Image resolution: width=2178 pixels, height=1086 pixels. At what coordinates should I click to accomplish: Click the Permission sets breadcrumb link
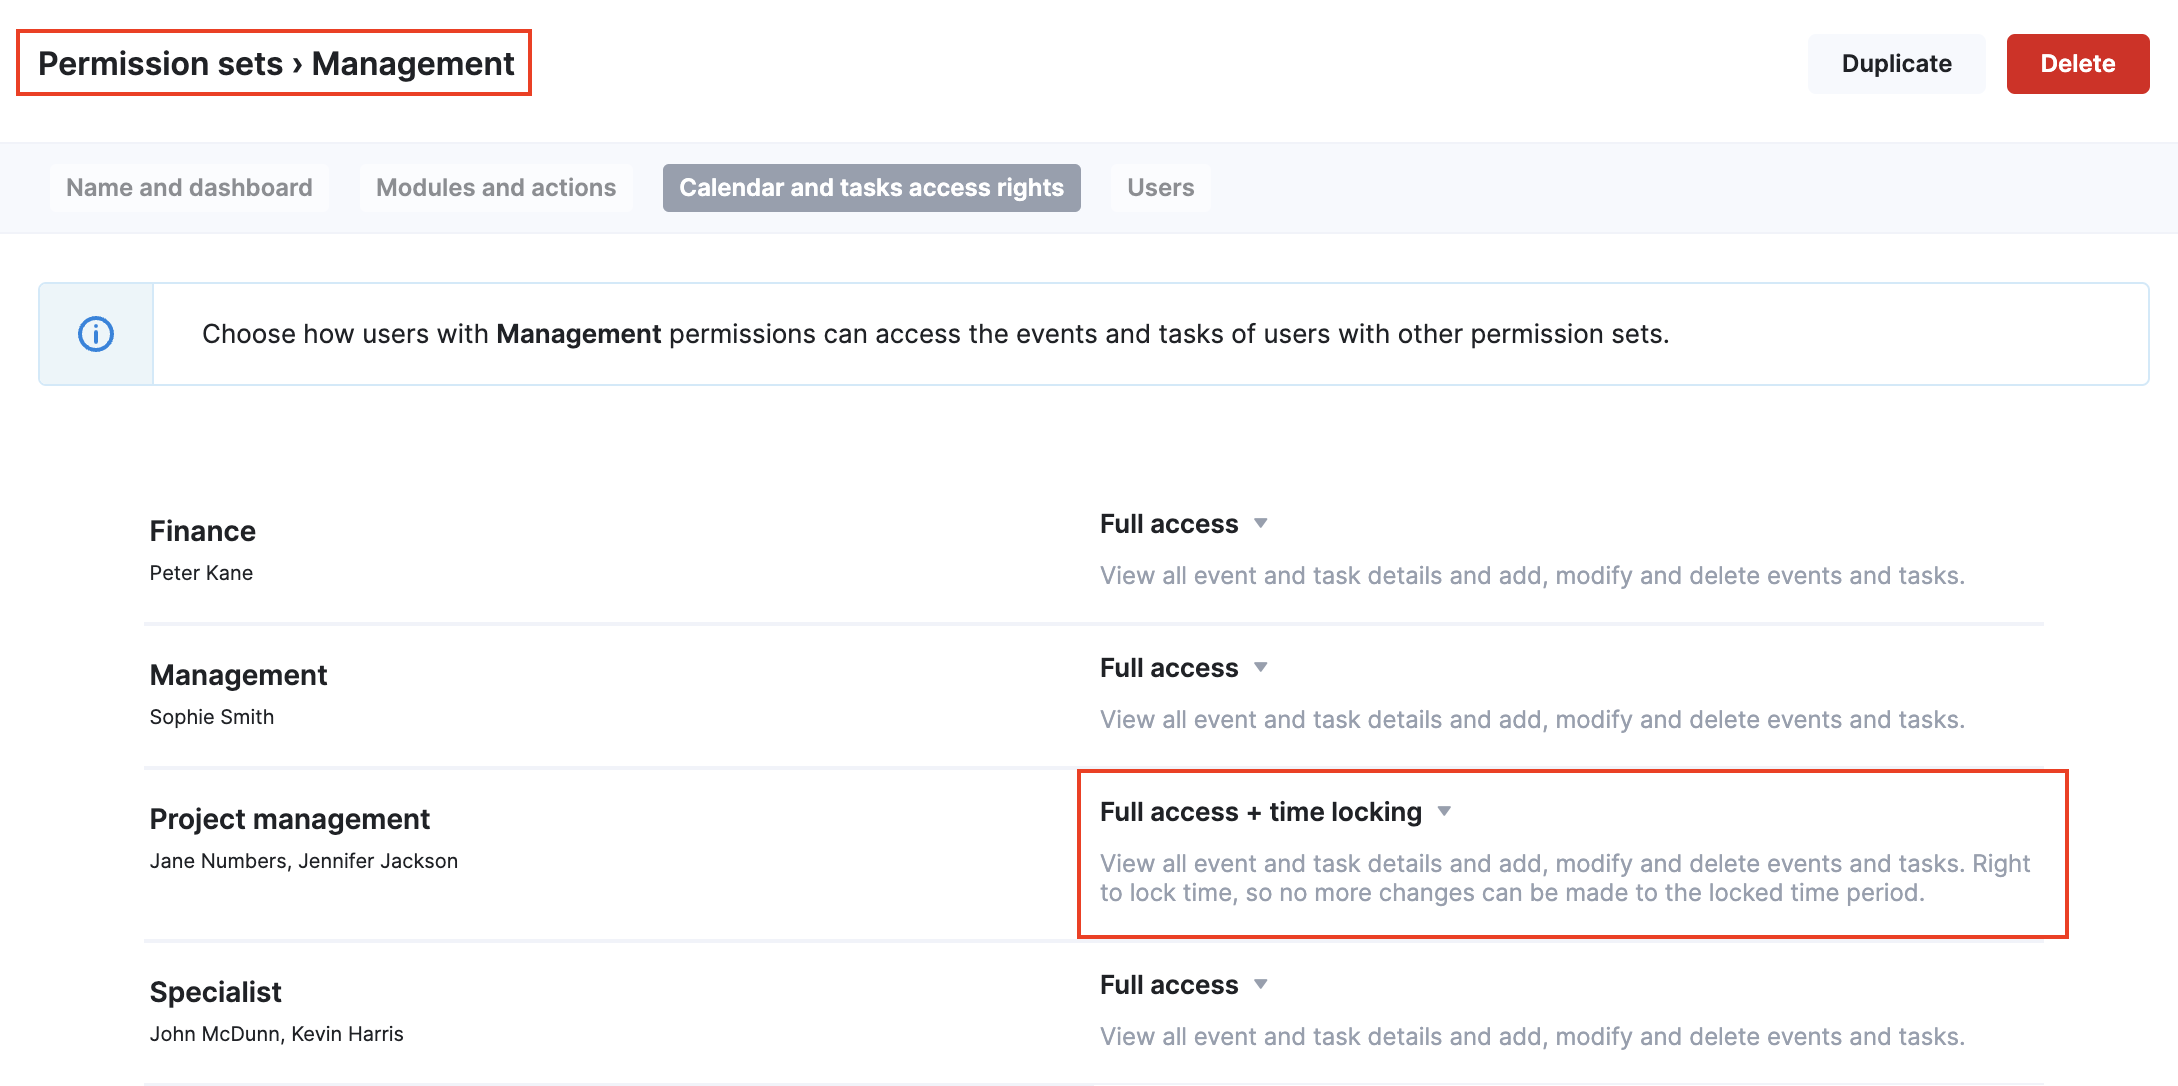click(160, 64)
